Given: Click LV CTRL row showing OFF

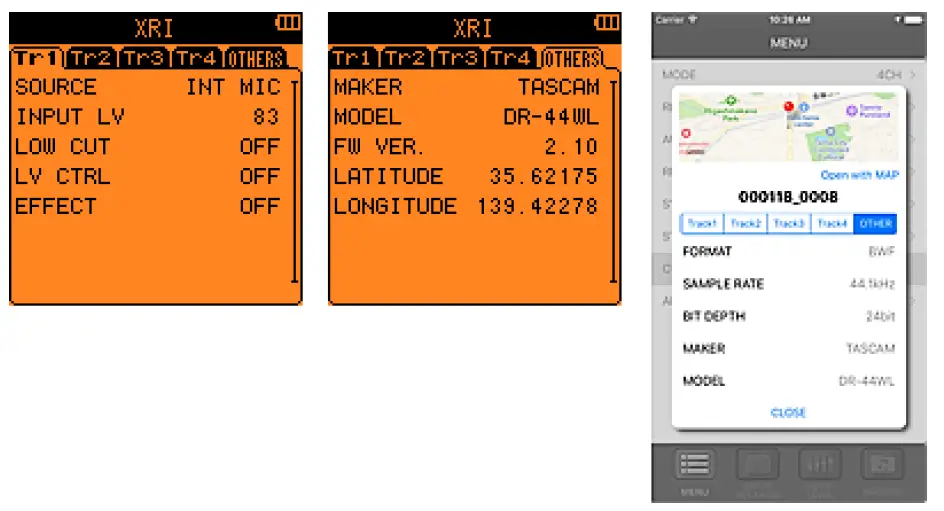Looking at the screenshot, I should pos(148,176).
